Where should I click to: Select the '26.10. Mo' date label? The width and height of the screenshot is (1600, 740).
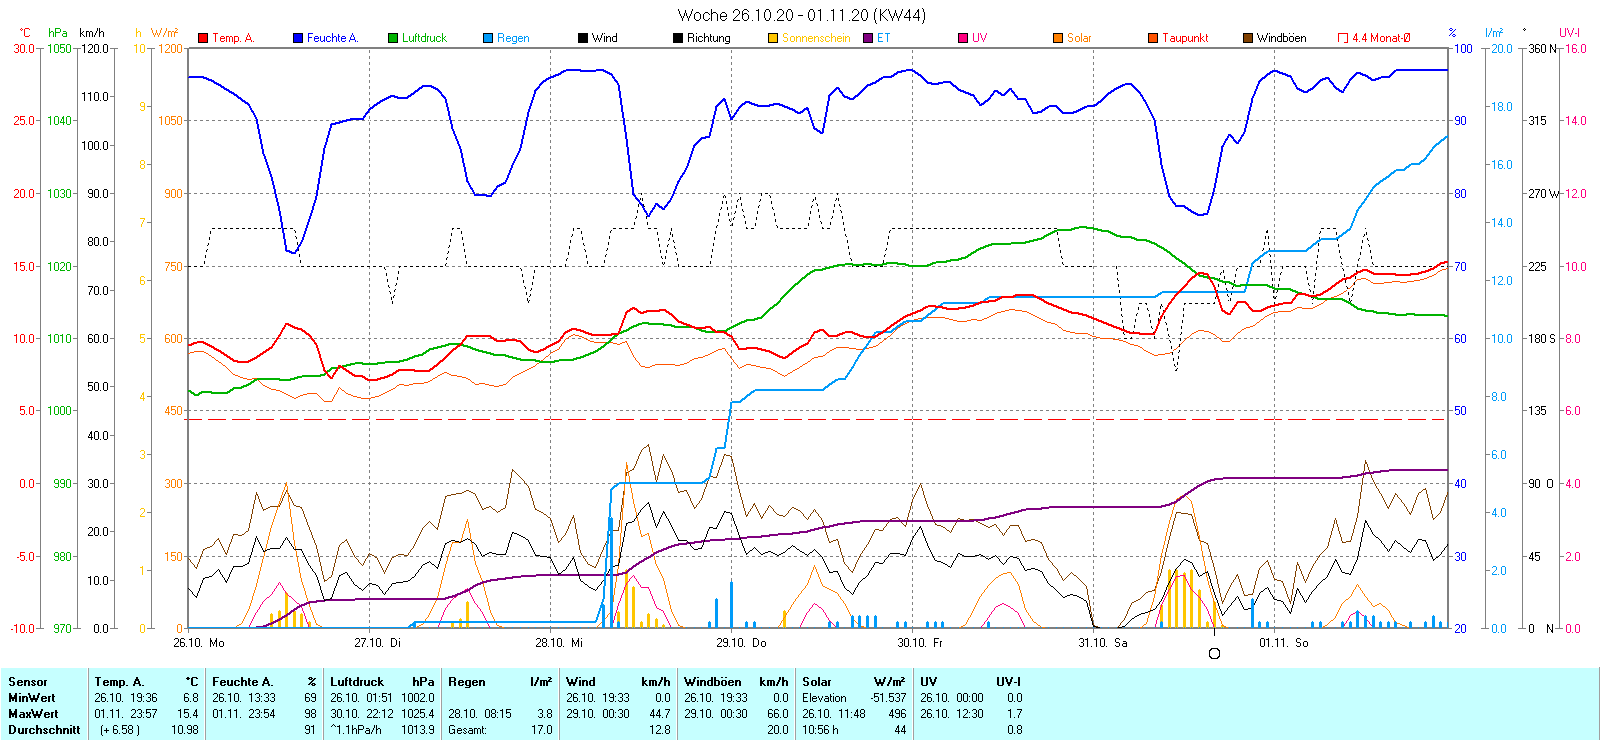(199, 643)
